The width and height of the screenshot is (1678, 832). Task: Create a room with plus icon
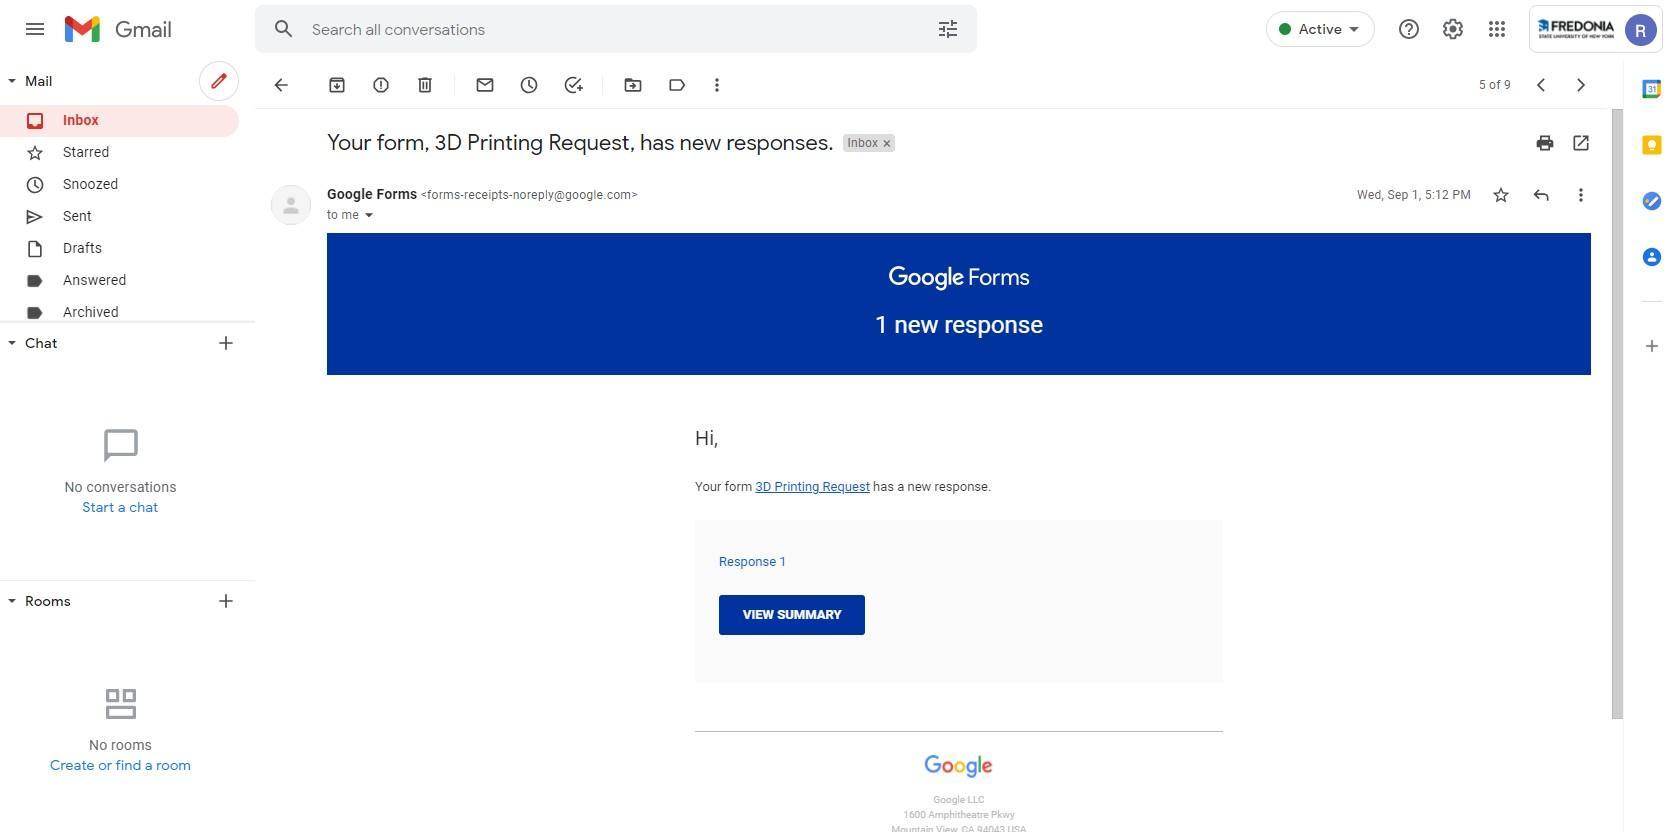click(x=226, y=601)
